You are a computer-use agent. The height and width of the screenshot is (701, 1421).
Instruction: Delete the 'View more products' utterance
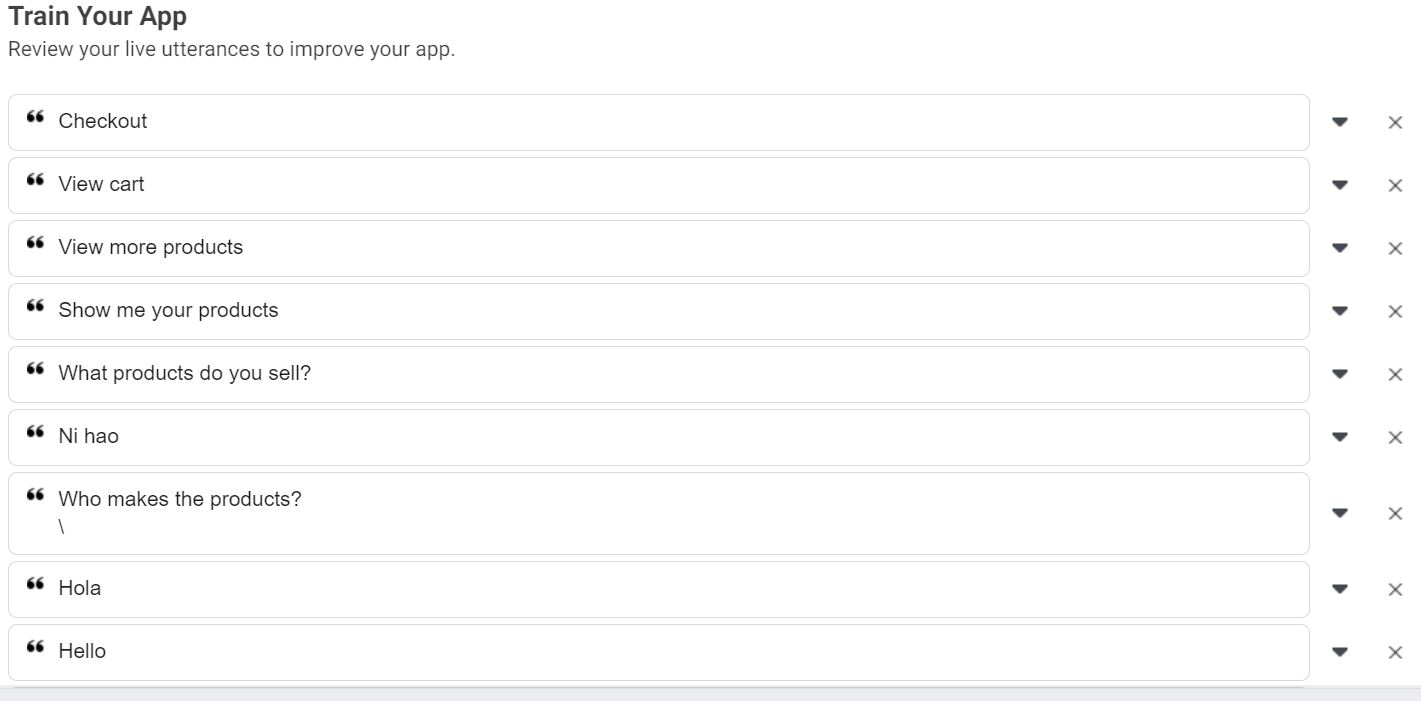(x=1395, y=249)
